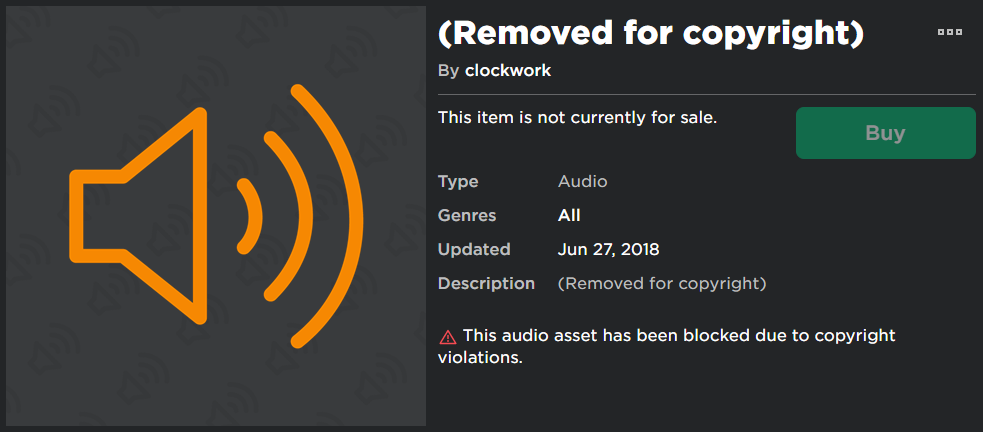Open the three-dot options menu
The image size is (983, 432).
tap(949, 33)
